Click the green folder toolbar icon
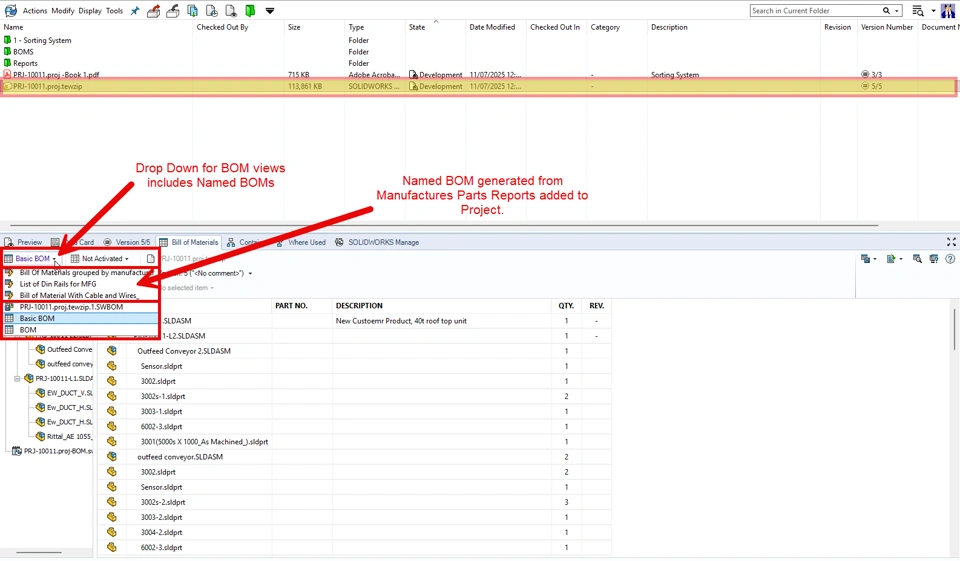This screenshot has width=960, height=561. tap(250, 10)
